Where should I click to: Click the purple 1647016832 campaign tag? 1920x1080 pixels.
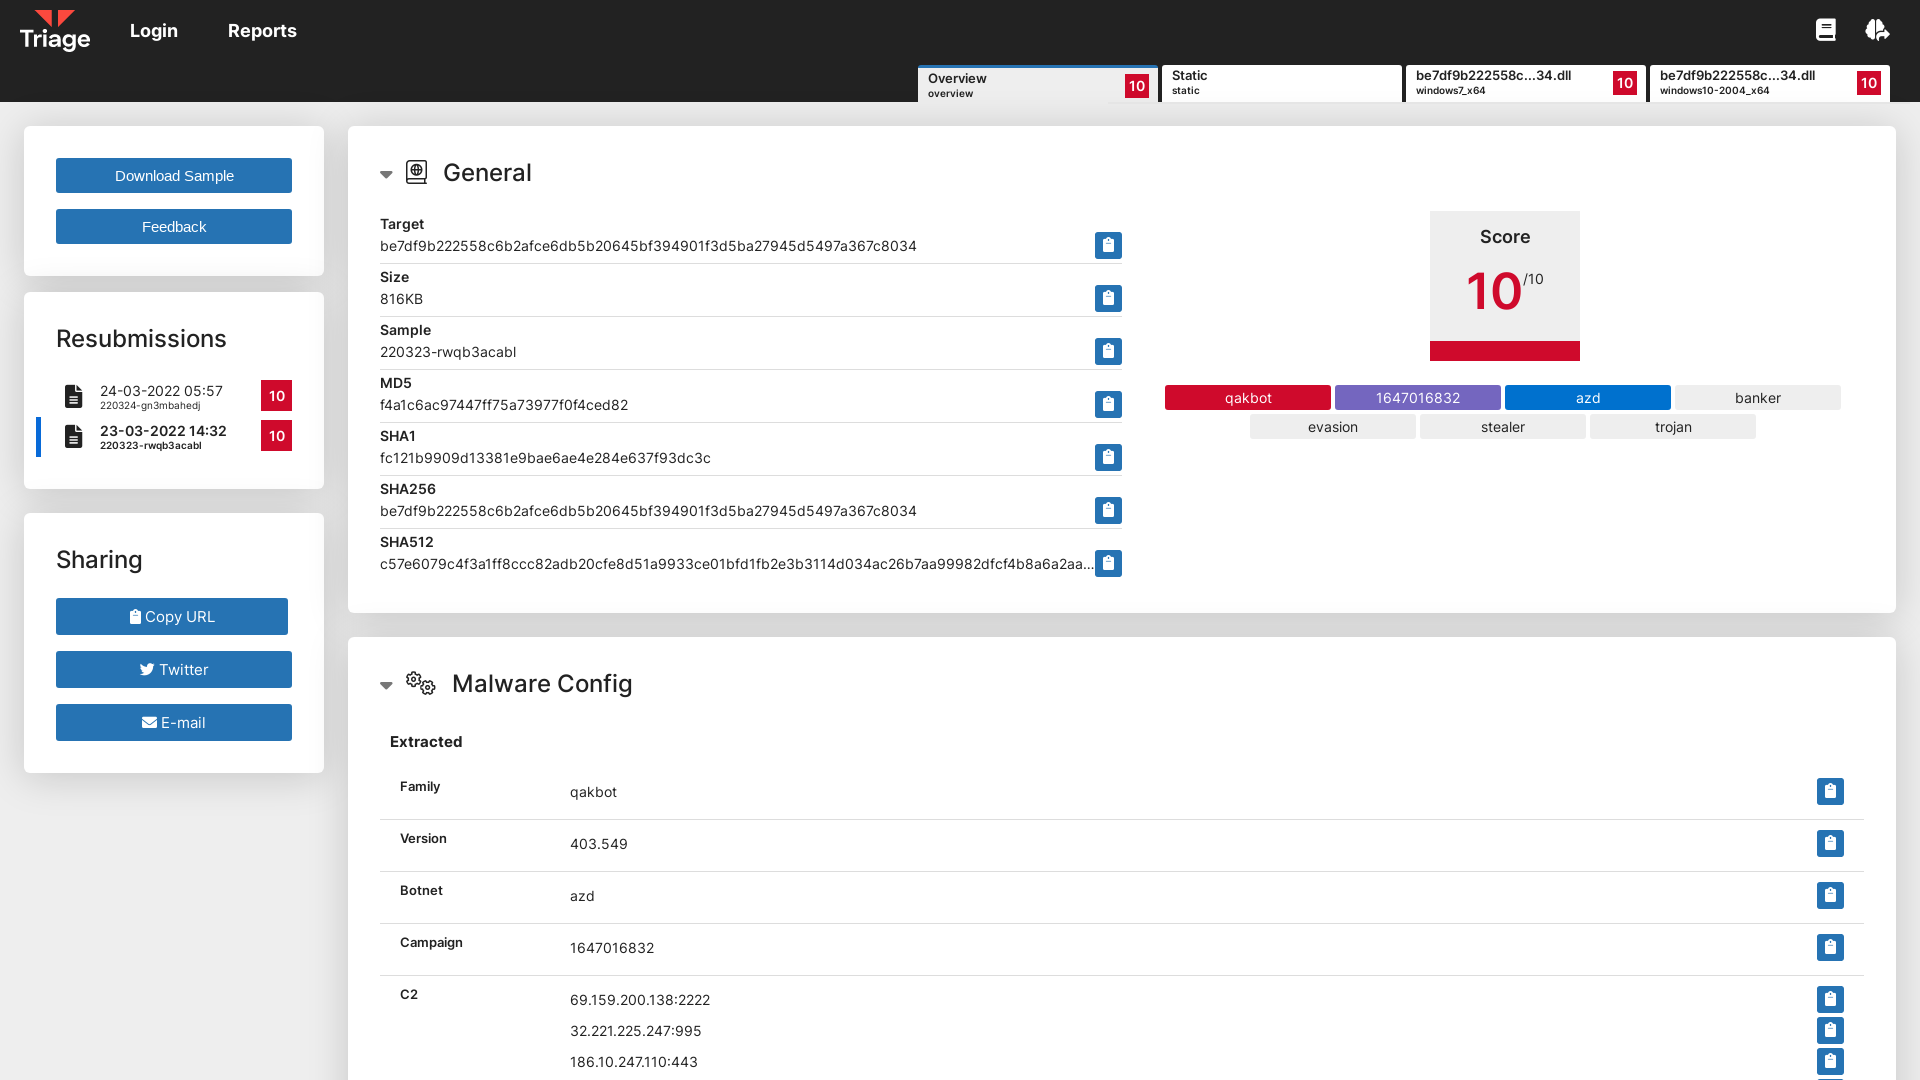click(1418, 398)
